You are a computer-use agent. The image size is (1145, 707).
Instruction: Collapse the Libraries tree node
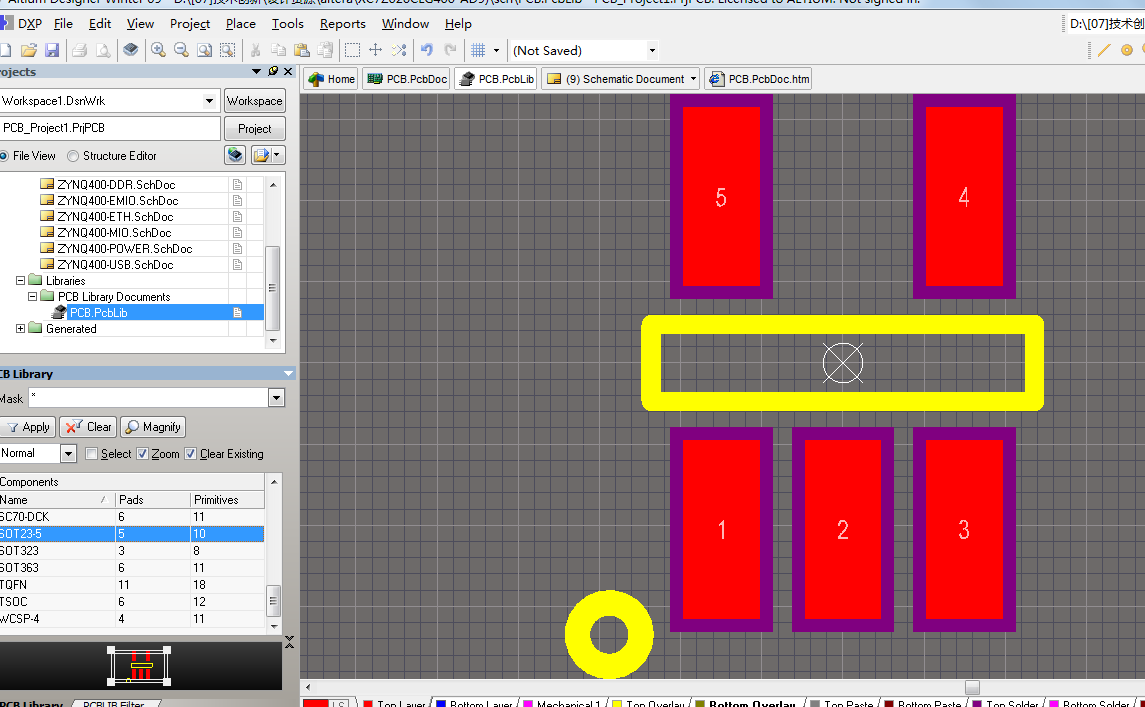click(20, 280)
